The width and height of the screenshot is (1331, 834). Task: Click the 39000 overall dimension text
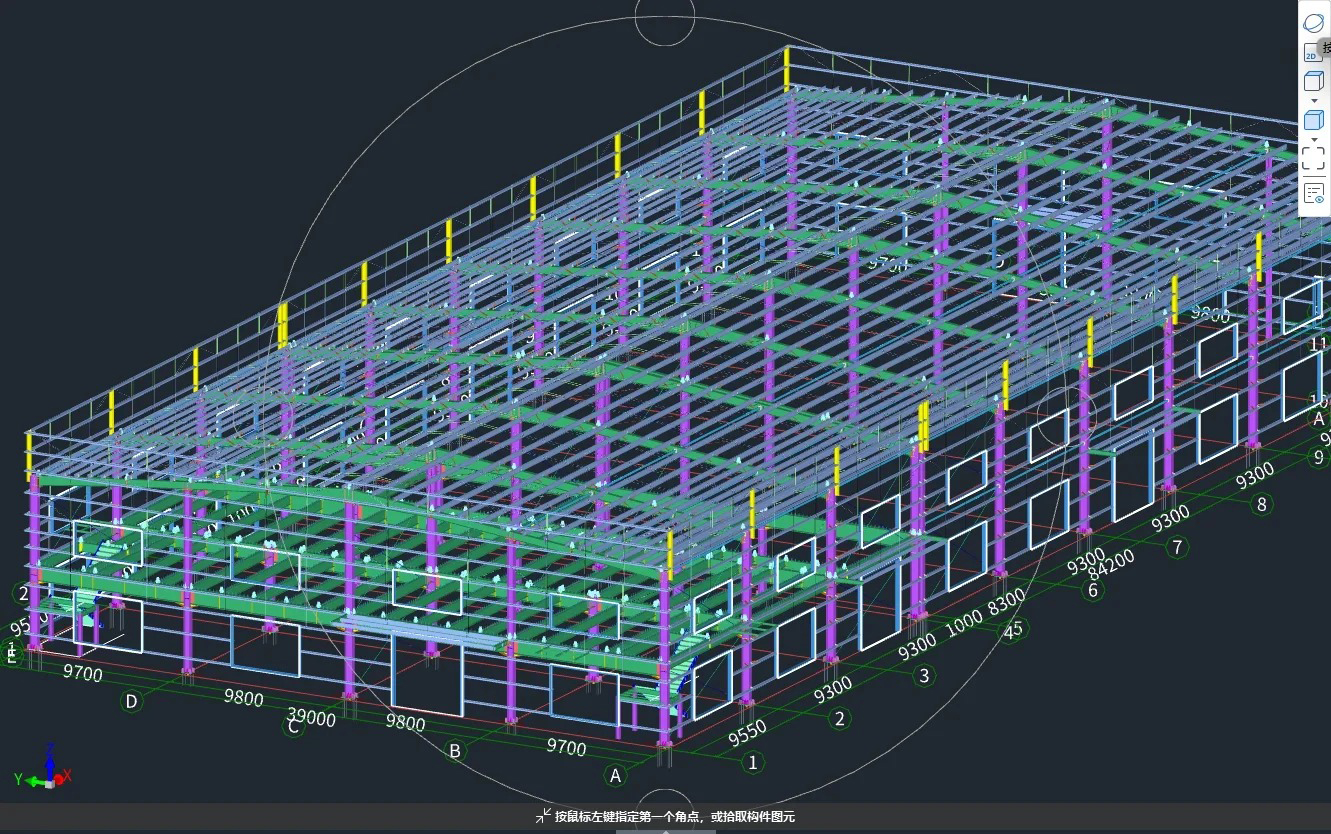[312, 717]
